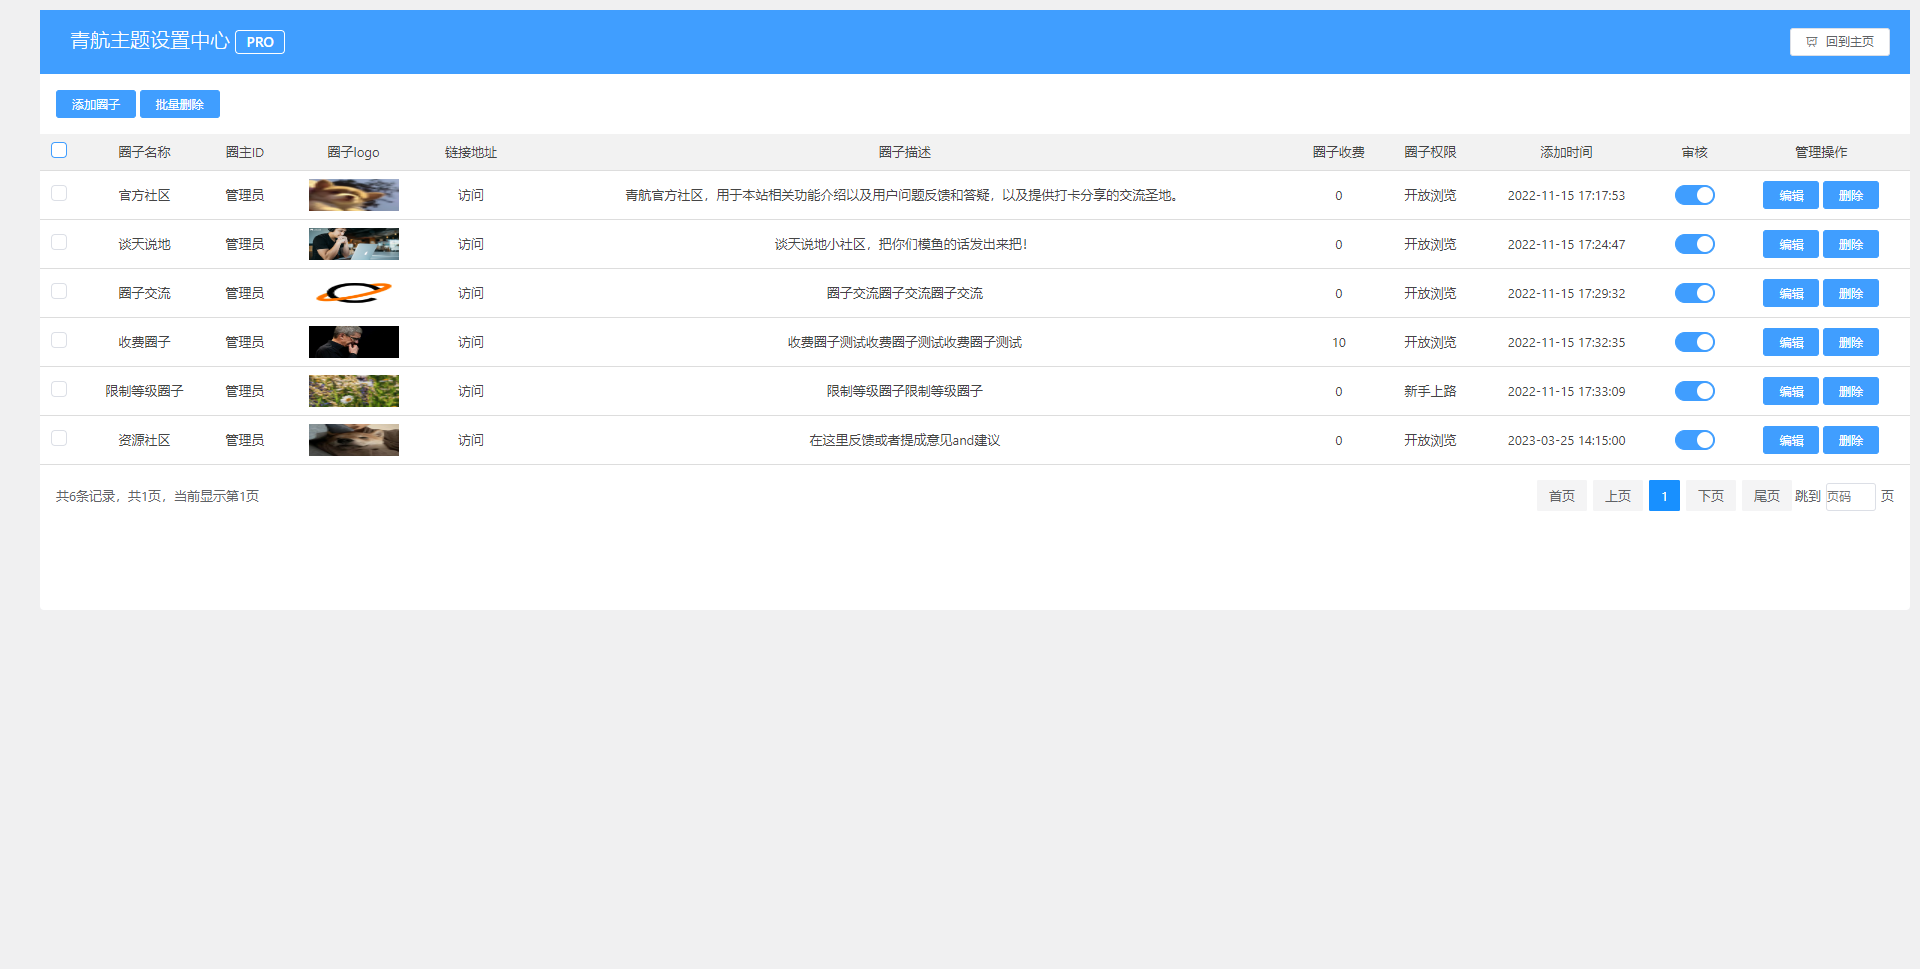This screenshot has width=1920, height=969.
Task: Delete the 收费圈子 row with 删除
Action: point(1850,342)
